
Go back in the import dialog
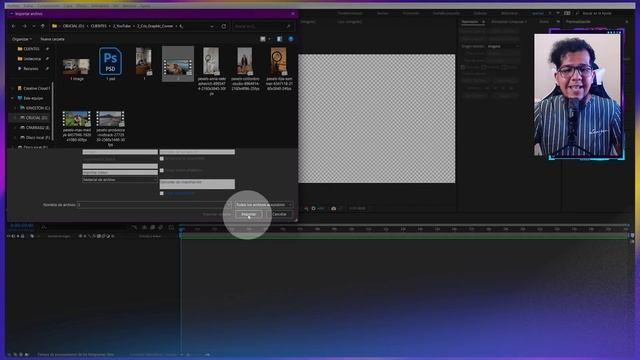tap(13, 26)
